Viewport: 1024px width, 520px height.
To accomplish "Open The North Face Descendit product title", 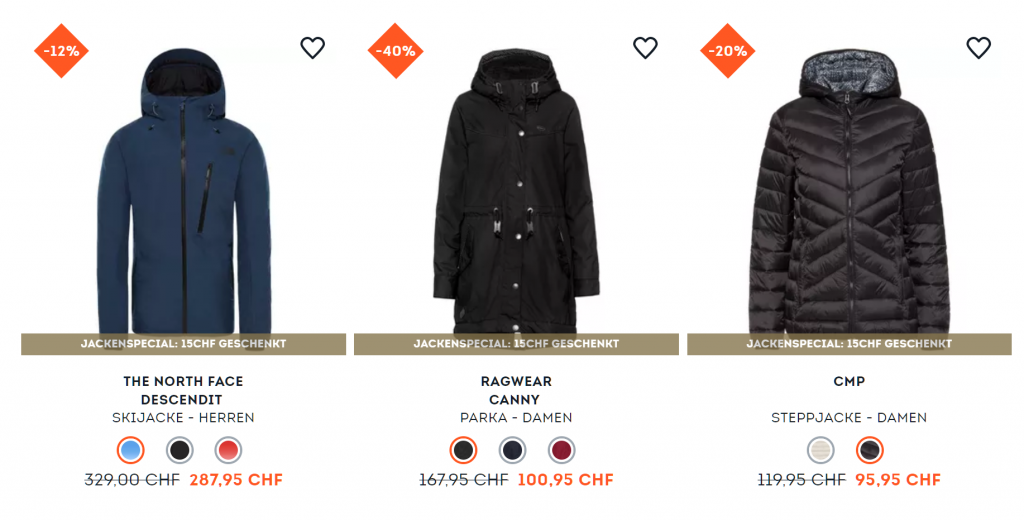I will point(183,390).
